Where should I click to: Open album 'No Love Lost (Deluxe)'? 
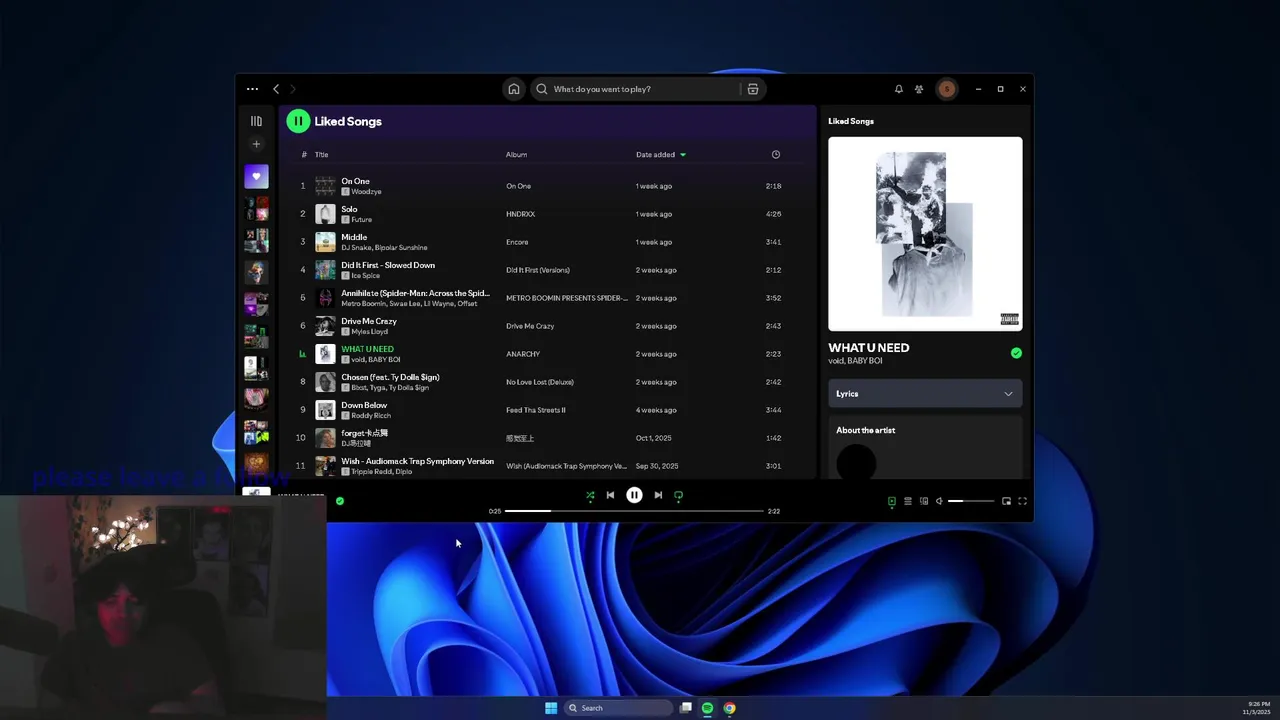pyautogui.click(x=541, y=382)
